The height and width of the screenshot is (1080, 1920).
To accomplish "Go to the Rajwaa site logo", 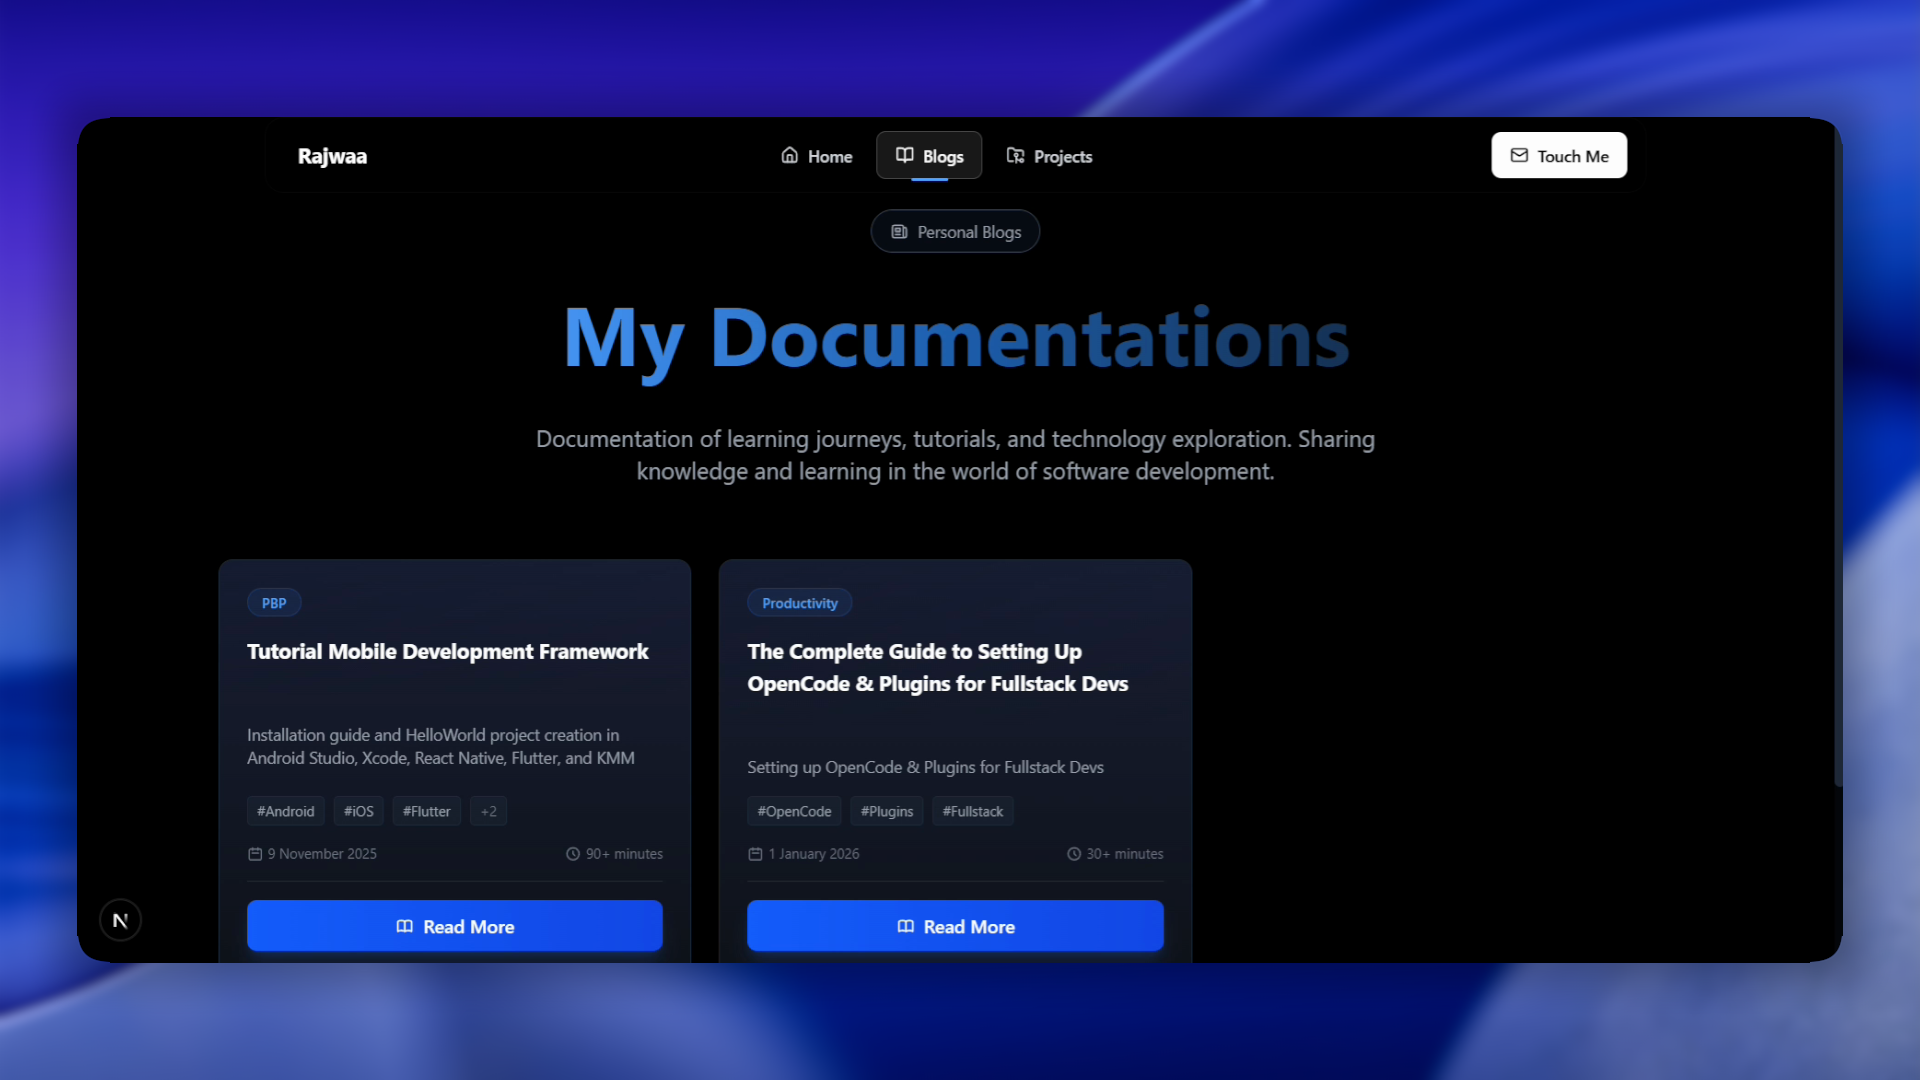I will (332, 156).
